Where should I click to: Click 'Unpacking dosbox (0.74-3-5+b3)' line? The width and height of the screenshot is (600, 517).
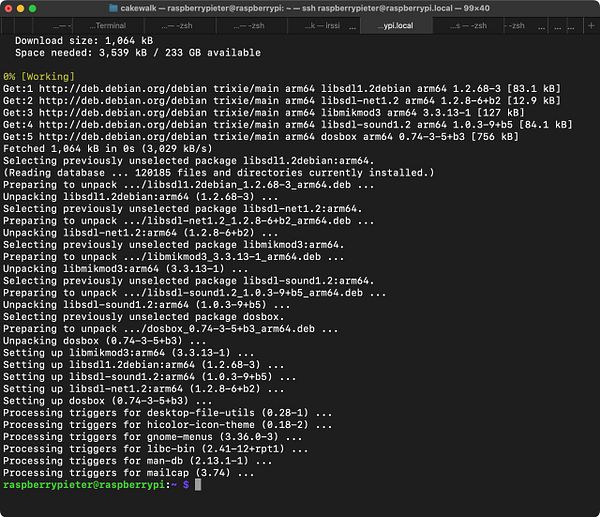click(x=104, y=341)
